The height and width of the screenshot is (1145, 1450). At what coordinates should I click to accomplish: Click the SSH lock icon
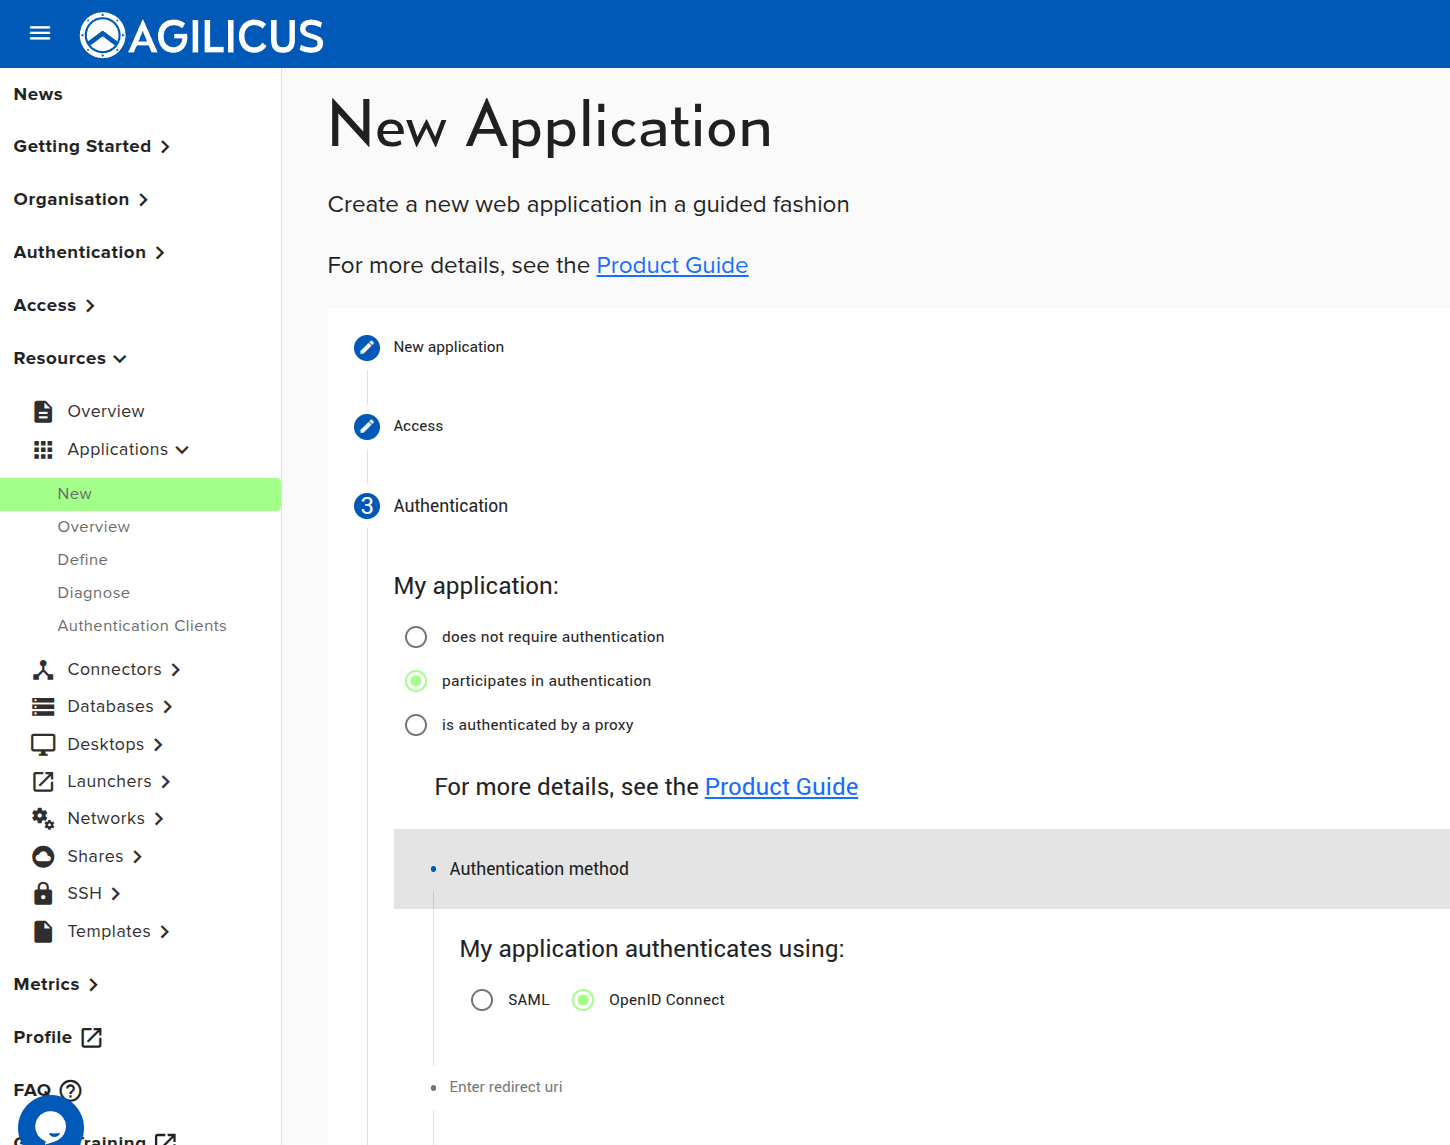click(43, 893)
